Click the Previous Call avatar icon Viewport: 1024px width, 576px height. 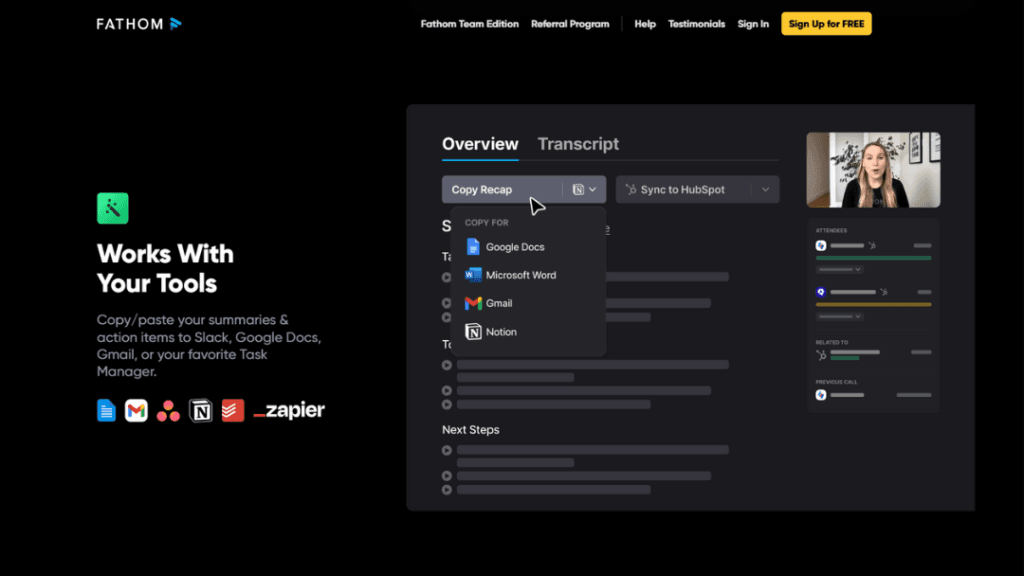click(x=821, y=394)
